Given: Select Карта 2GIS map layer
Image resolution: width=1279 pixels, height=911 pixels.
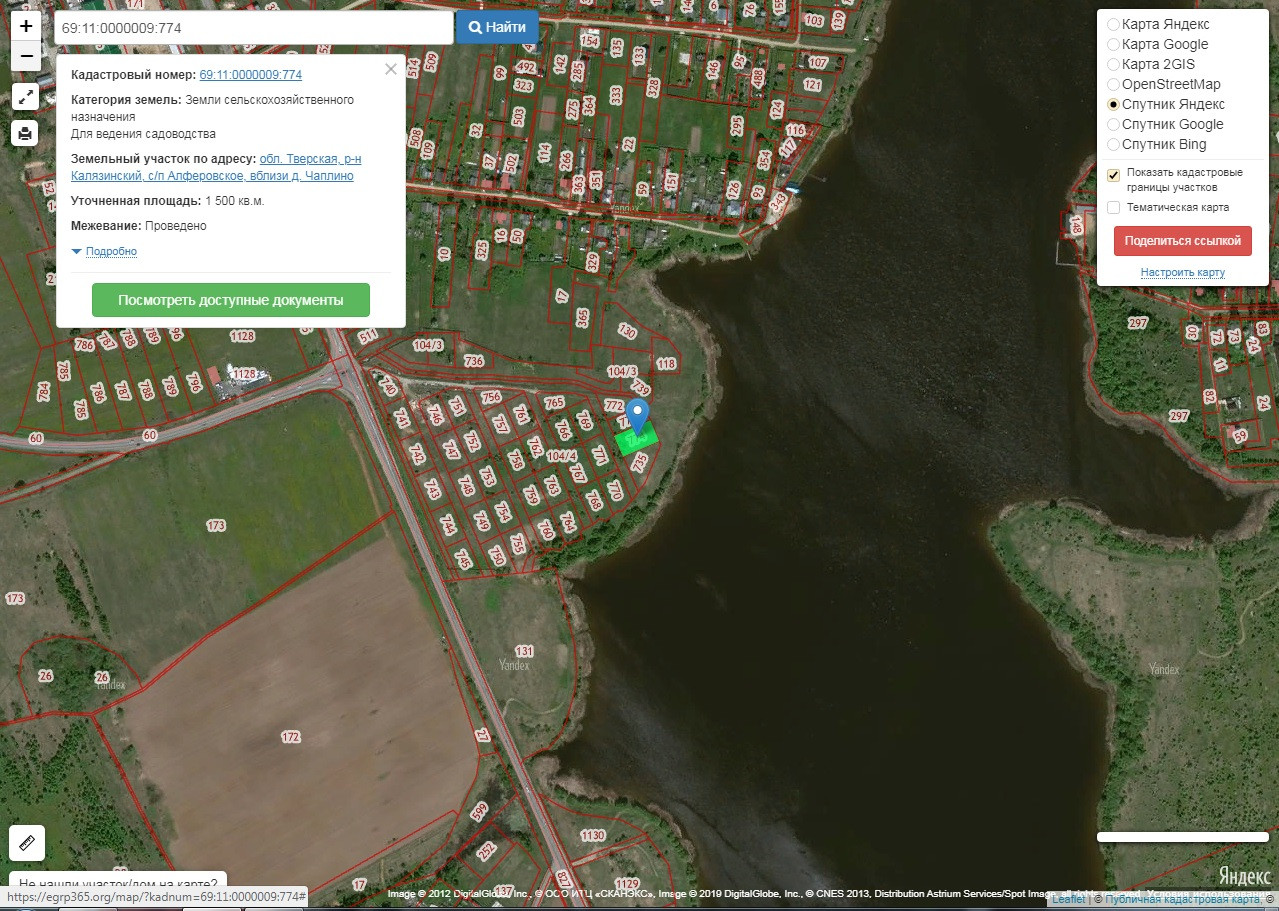Looking at the screenshot, I should click(1113, 64).
